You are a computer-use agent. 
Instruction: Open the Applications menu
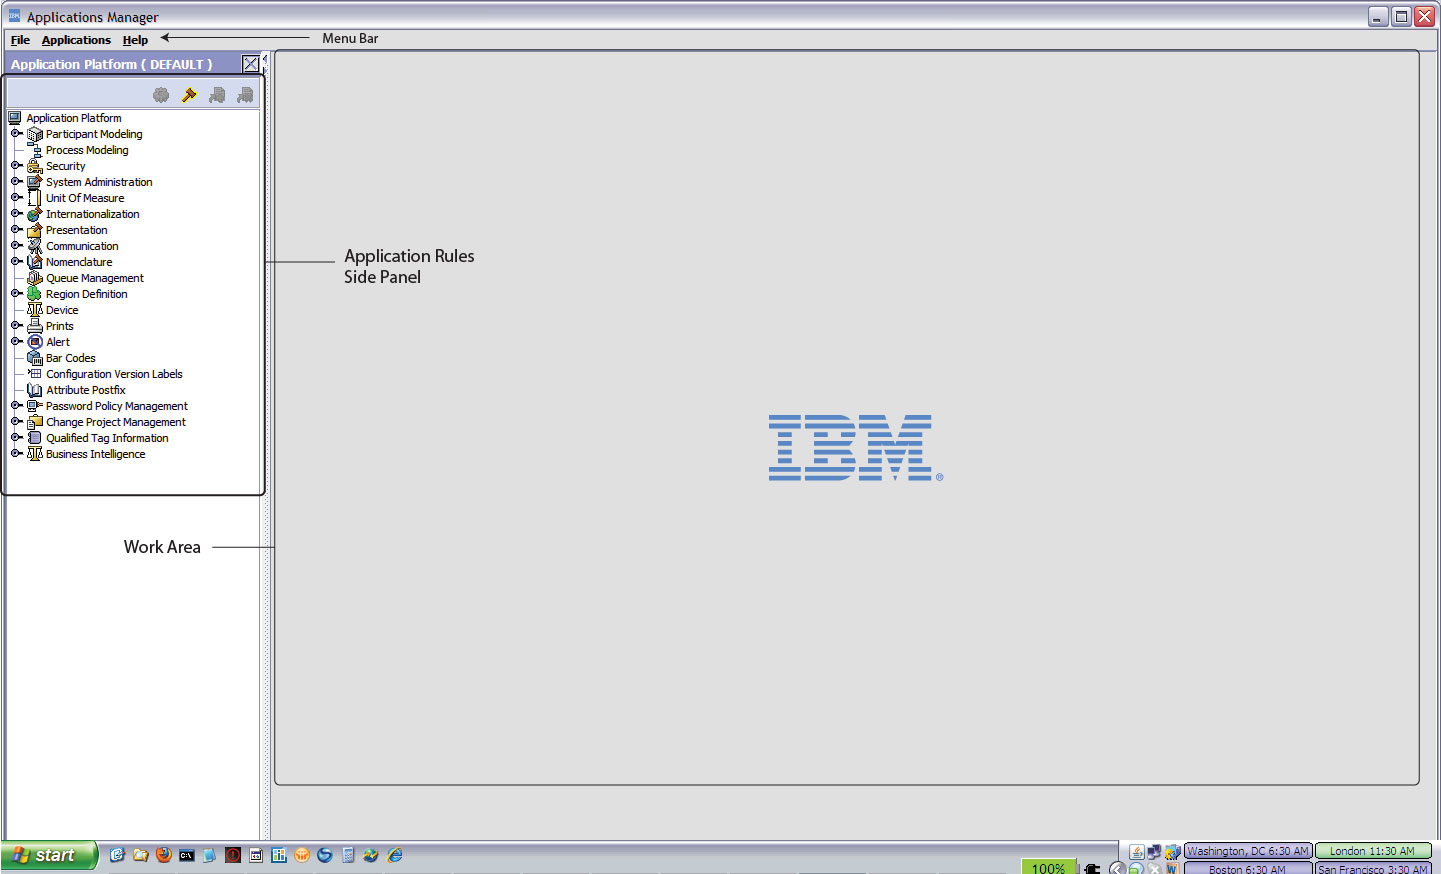76,40
